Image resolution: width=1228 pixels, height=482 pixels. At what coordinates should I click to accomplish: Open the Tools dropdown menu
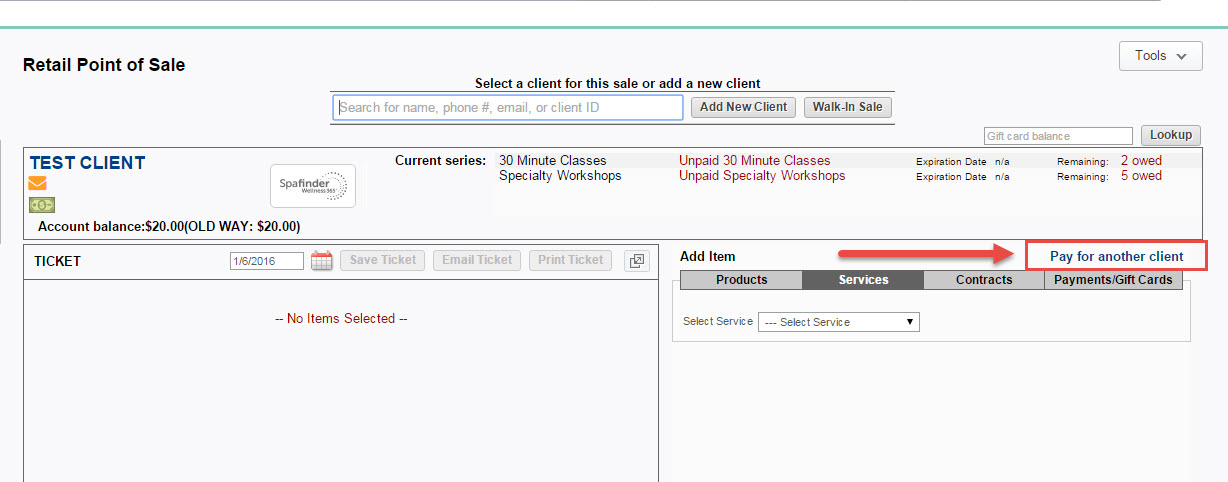click(x=1160, y=56)
